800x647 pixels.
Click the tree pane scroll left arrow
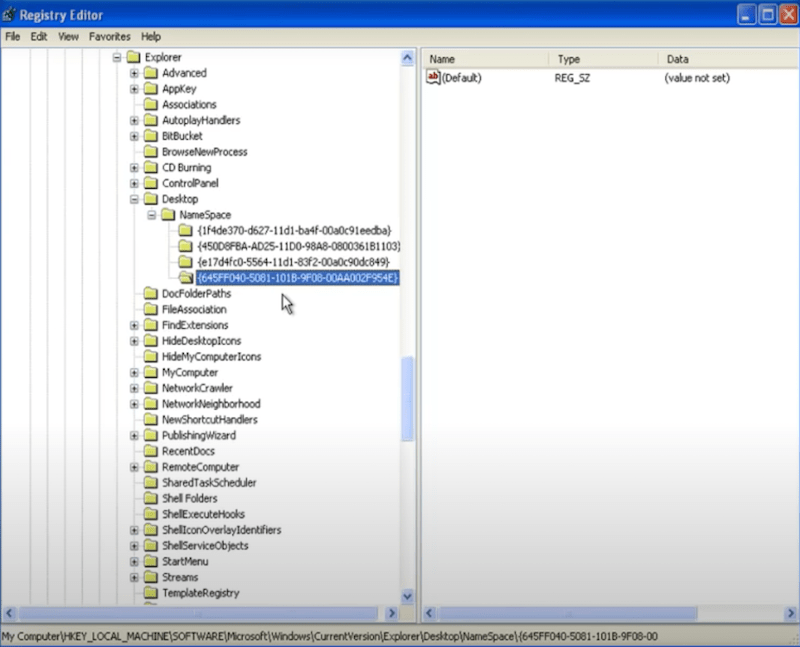[9, 613]
